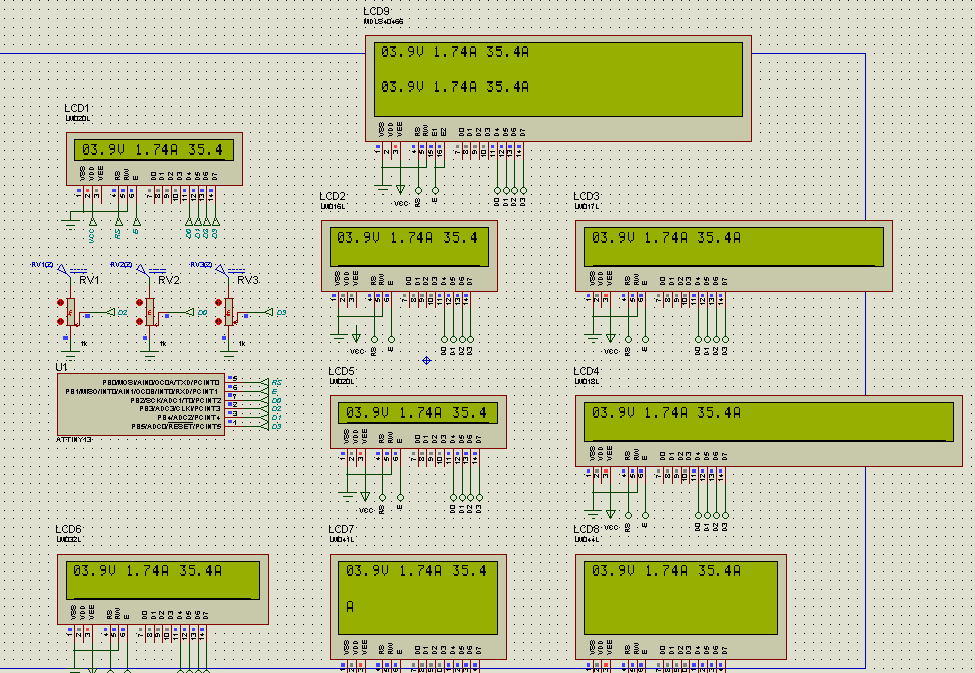Click the LCD1 display component
This screenshot has height=673, width=975.
tap(154, 151)
